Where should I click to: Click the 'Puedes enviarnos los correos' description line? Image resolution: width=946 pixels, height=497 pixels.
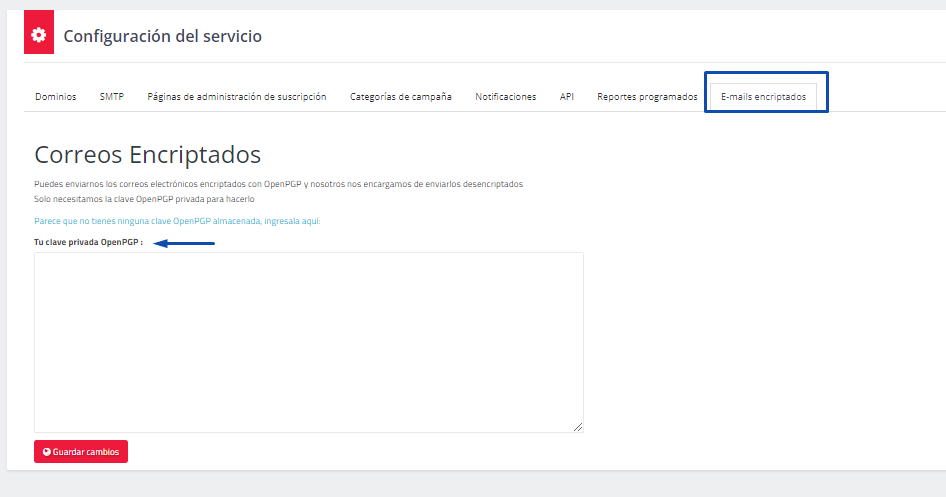[x=278, y=184]
